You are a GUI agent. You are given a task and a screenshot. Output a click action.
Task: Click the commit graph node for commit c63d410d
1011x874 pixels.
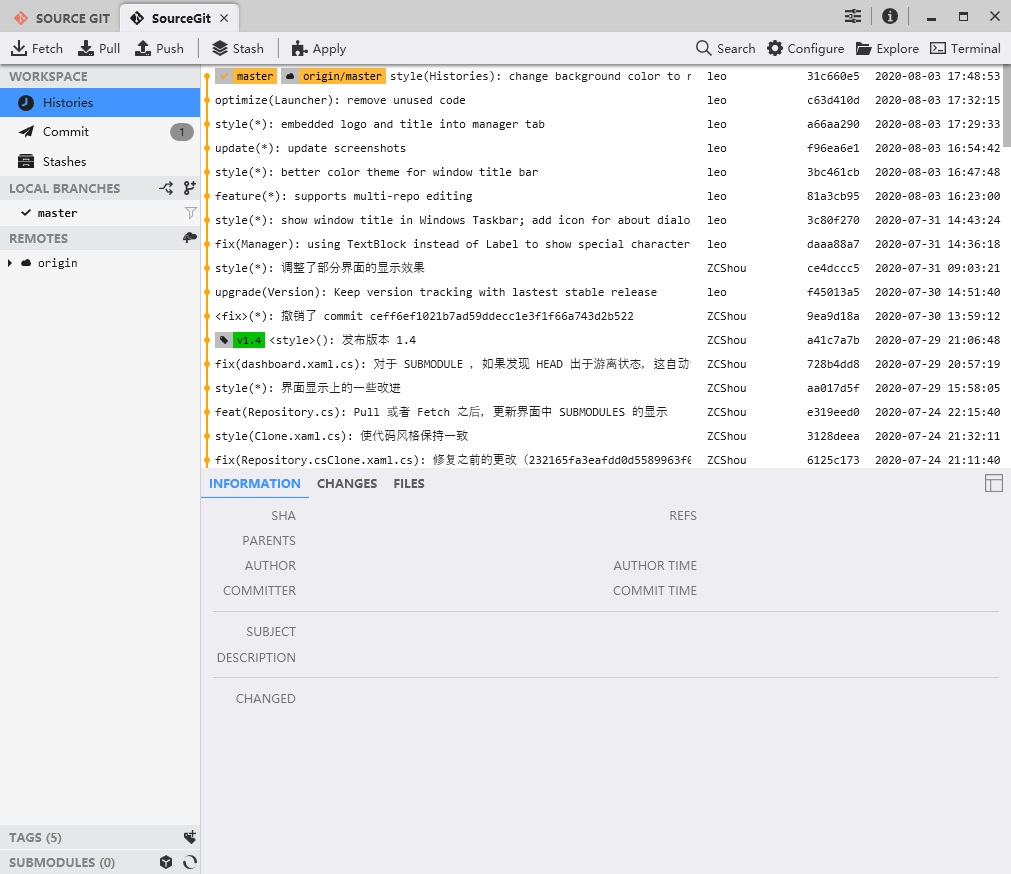(207, 100)
